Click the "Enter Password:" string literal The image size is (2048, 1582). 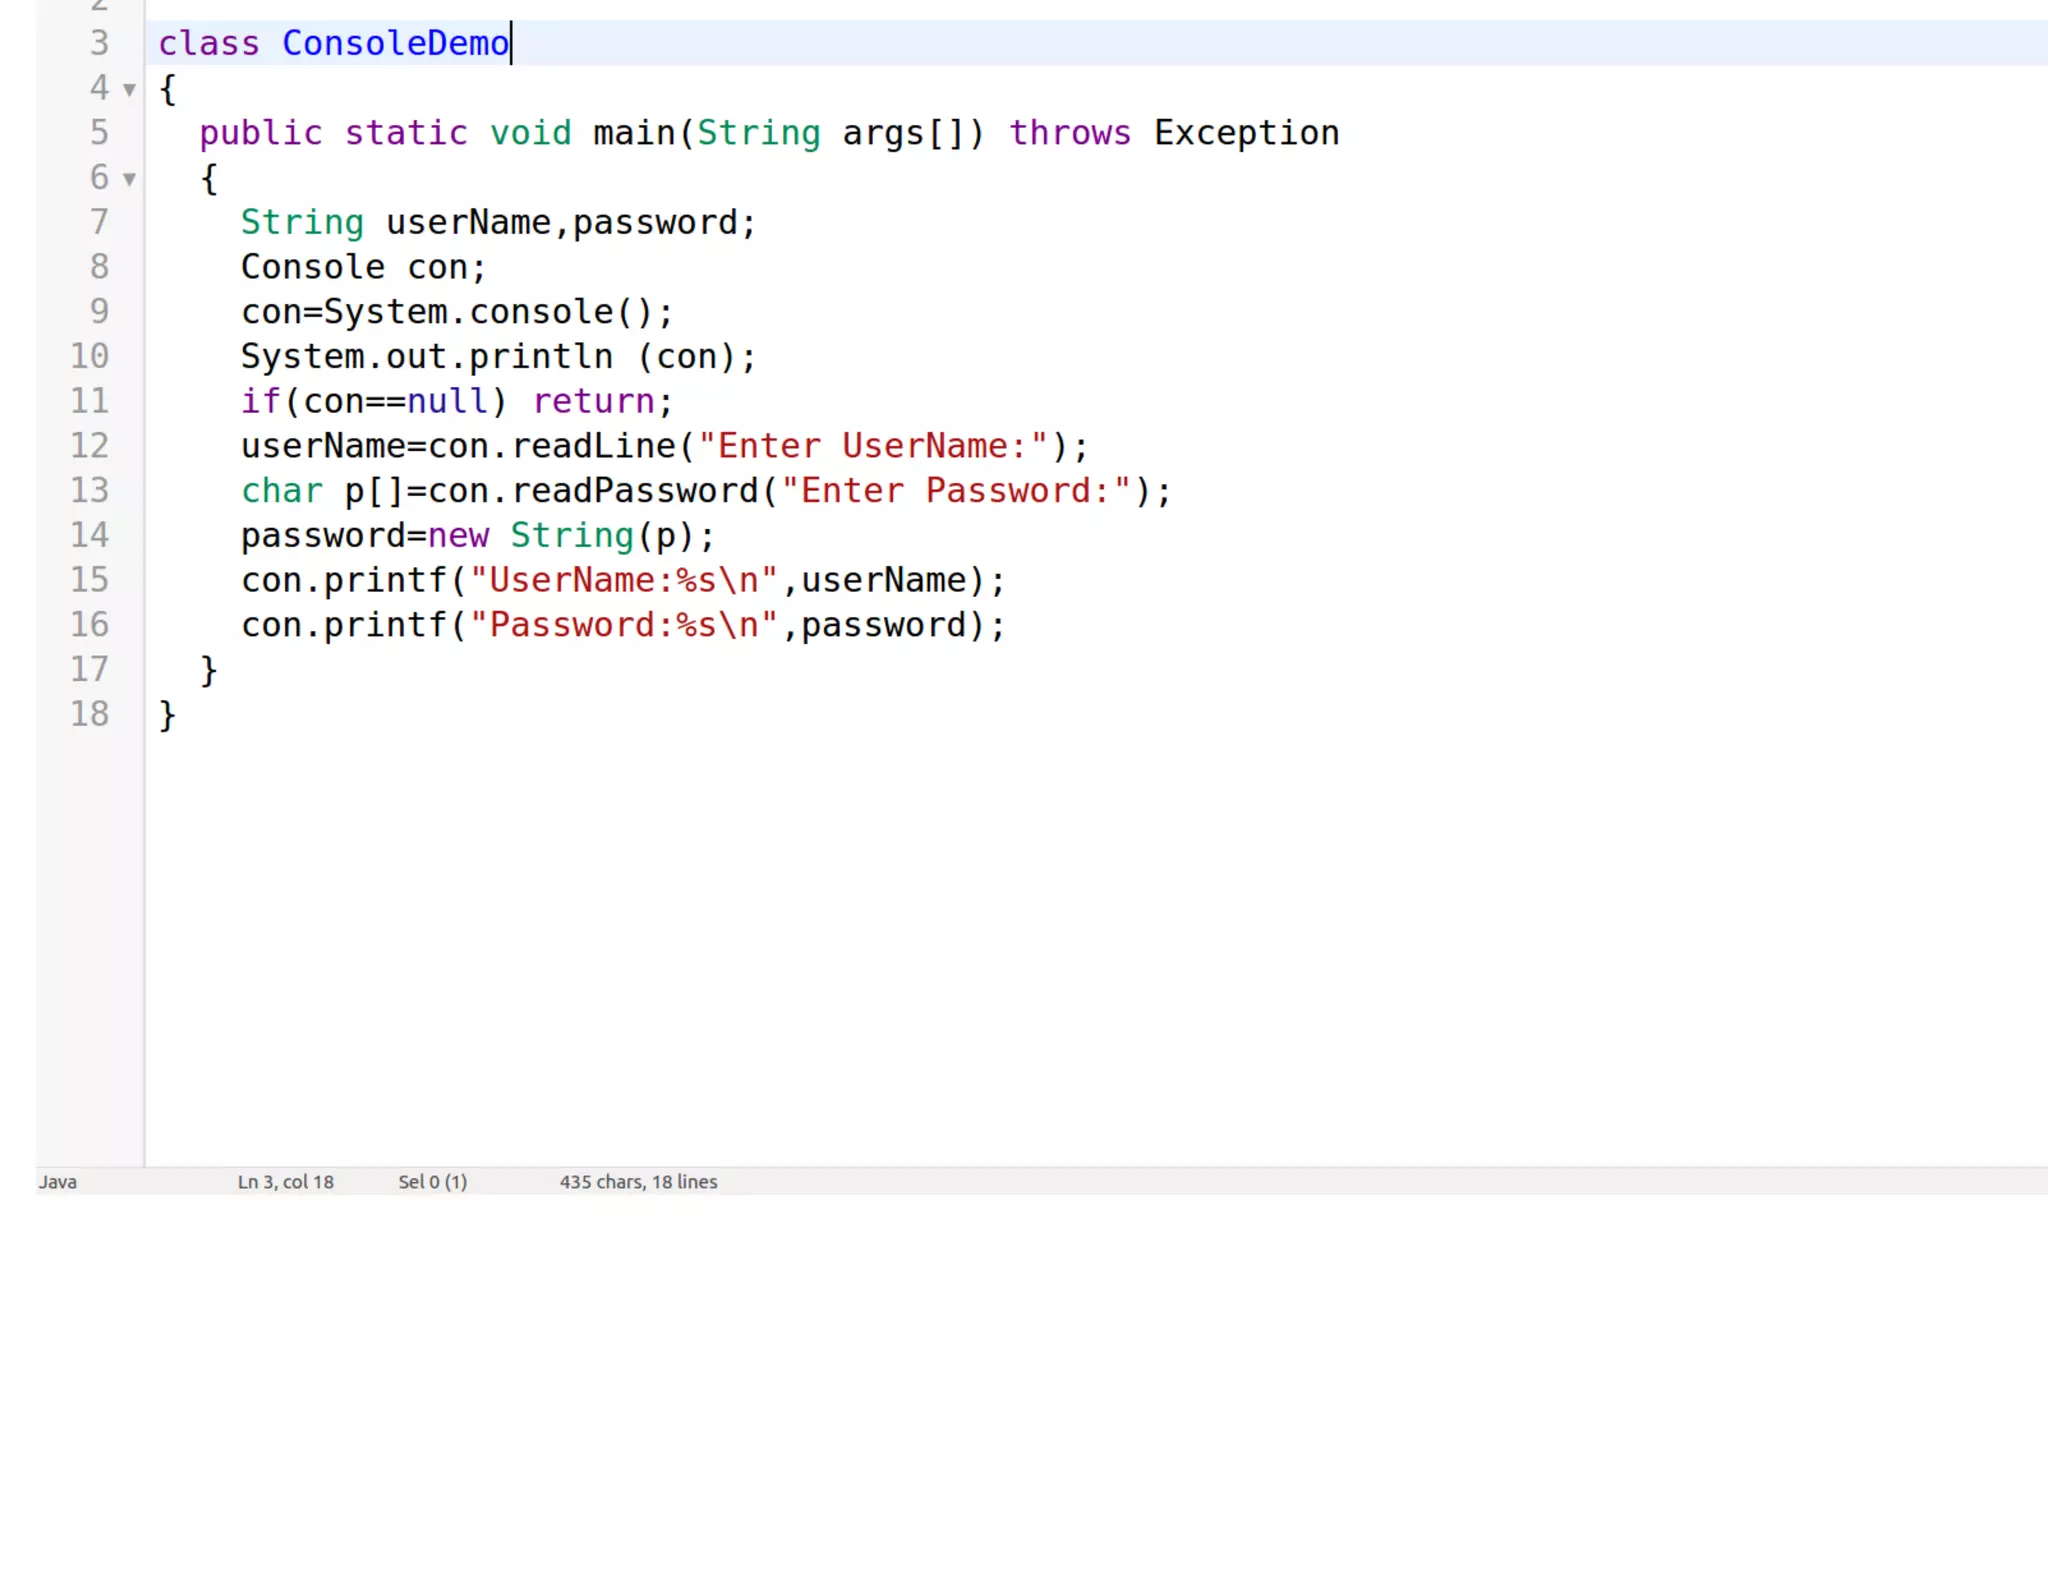tap(956, 491)
